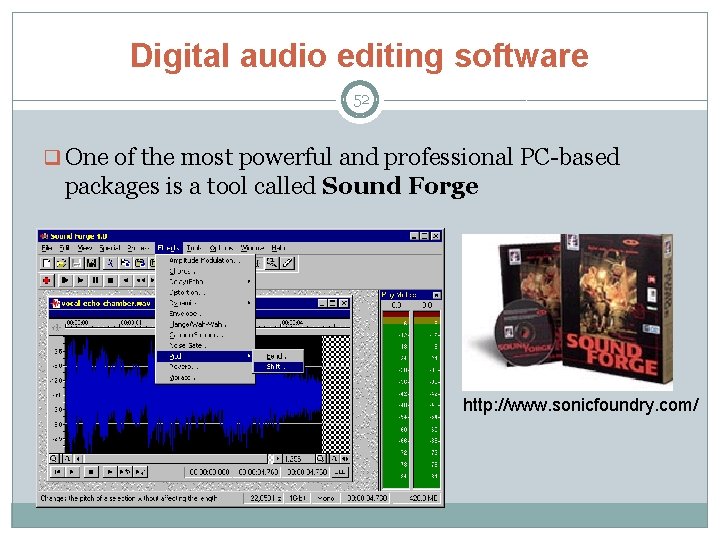Screen dimensions: 720x540
Task: Click the Cut scissors toolbar icon
Action: (x=110, y=263)
